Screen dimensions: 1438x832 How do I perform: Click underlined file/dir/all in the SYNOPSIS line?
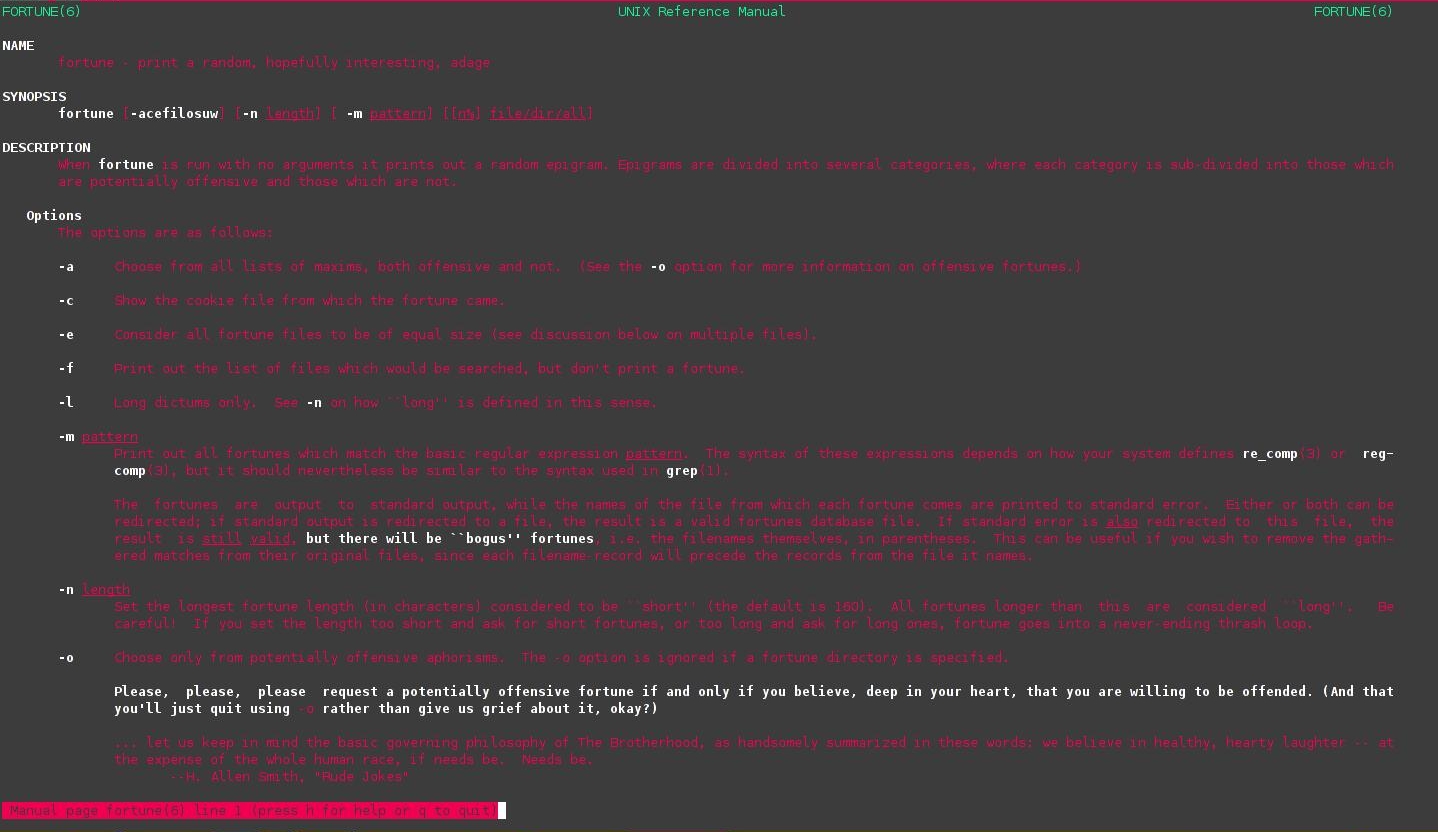tap(541, 114)
